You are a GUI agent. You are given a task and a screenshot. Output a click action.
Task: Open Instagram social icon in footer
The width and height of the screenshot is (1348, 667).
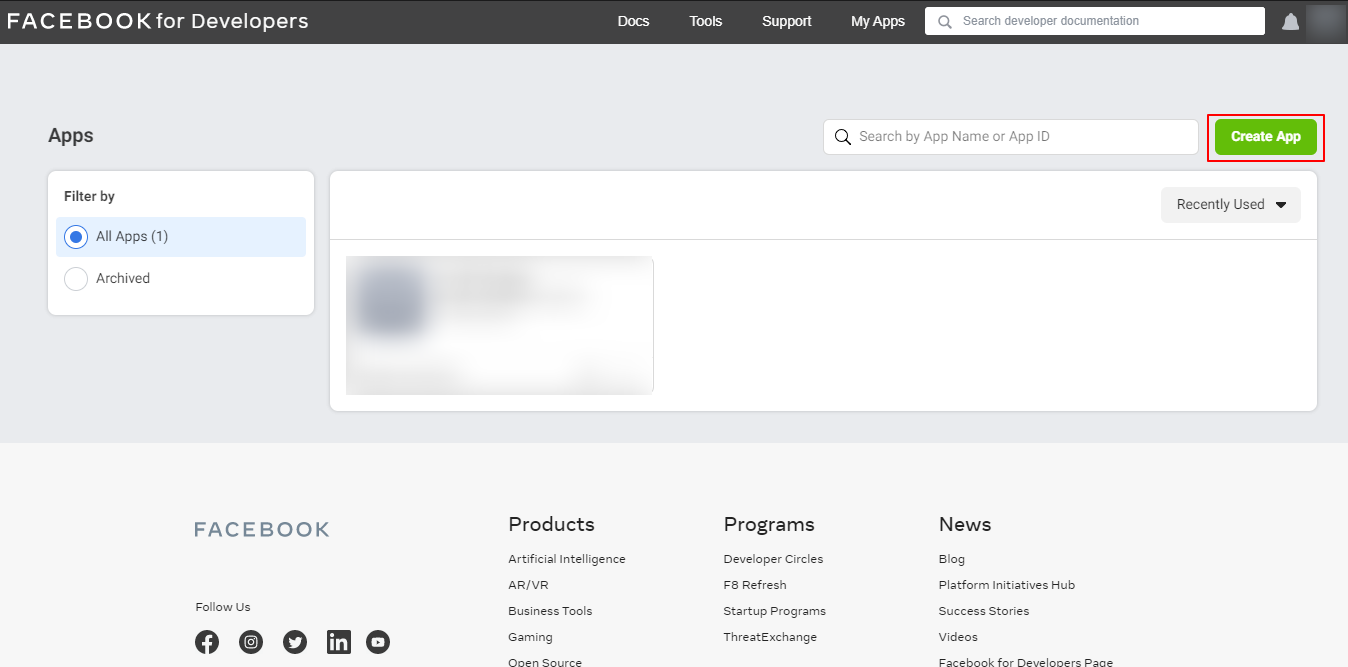[251, 642]
